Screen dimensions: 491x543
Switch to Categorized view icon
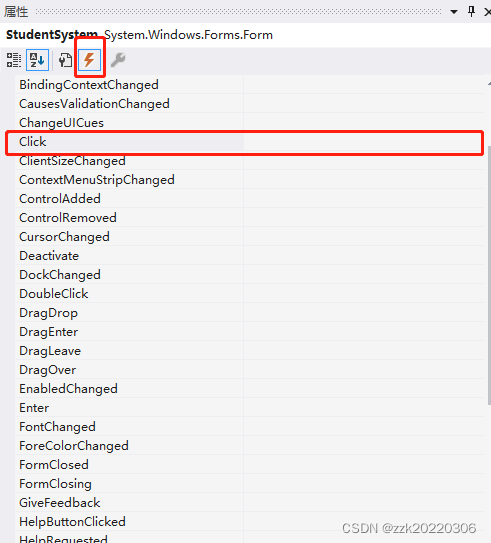click(14, 60)
